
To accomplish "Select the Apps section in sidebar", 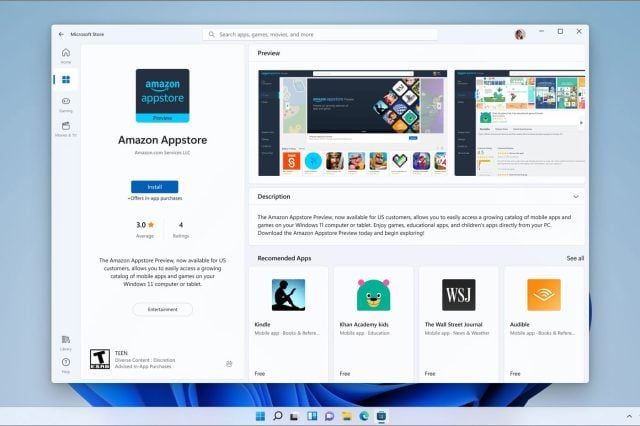I will pos(66,79).
